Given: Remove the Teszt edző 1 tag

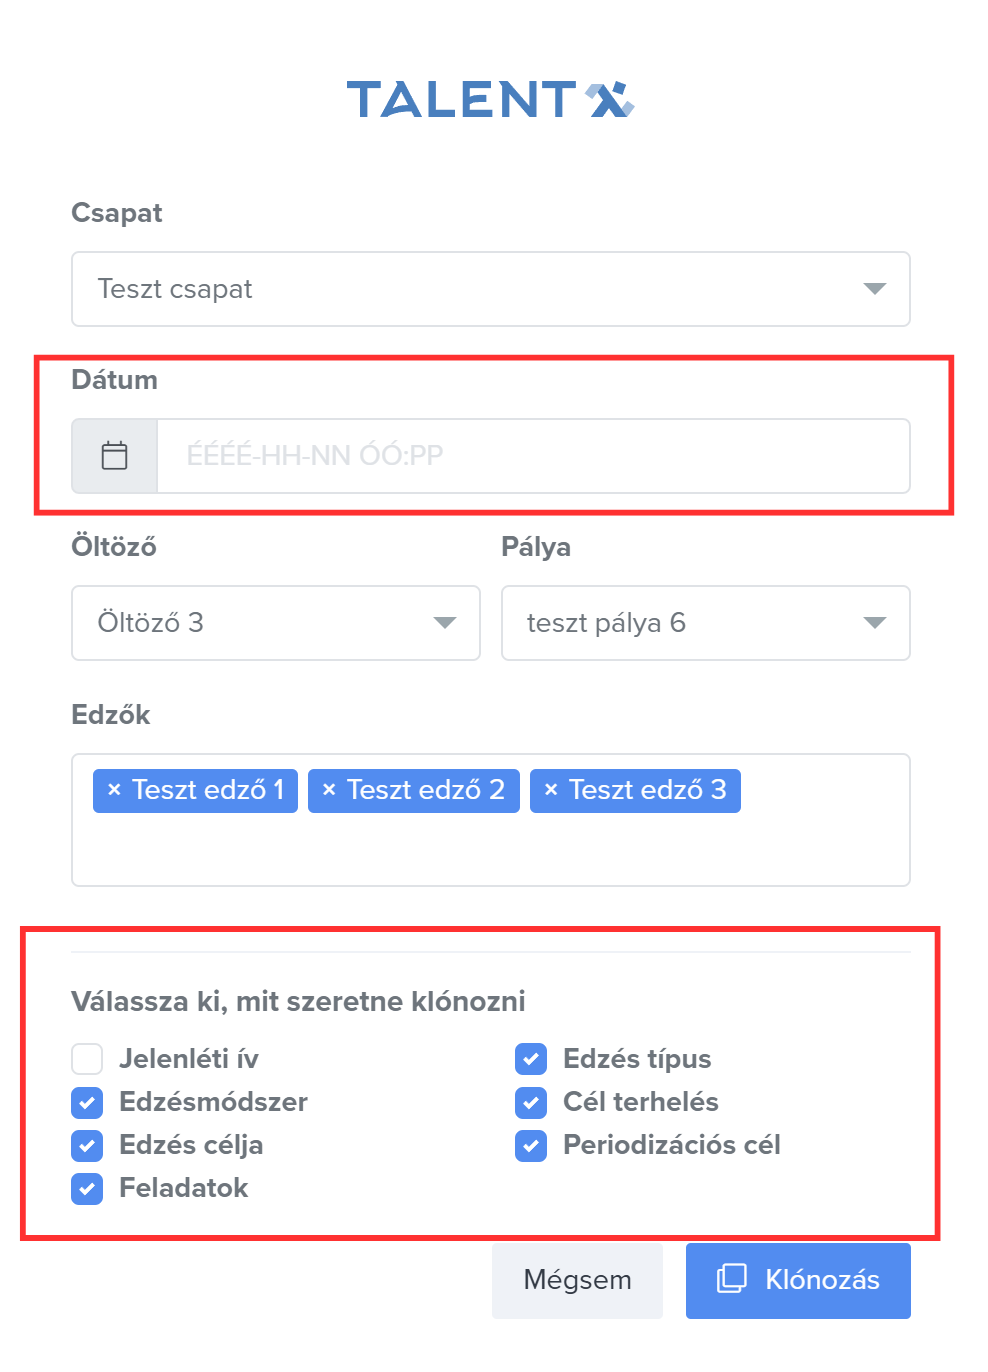Looking at the screenshot, I should tap(114, 790).
